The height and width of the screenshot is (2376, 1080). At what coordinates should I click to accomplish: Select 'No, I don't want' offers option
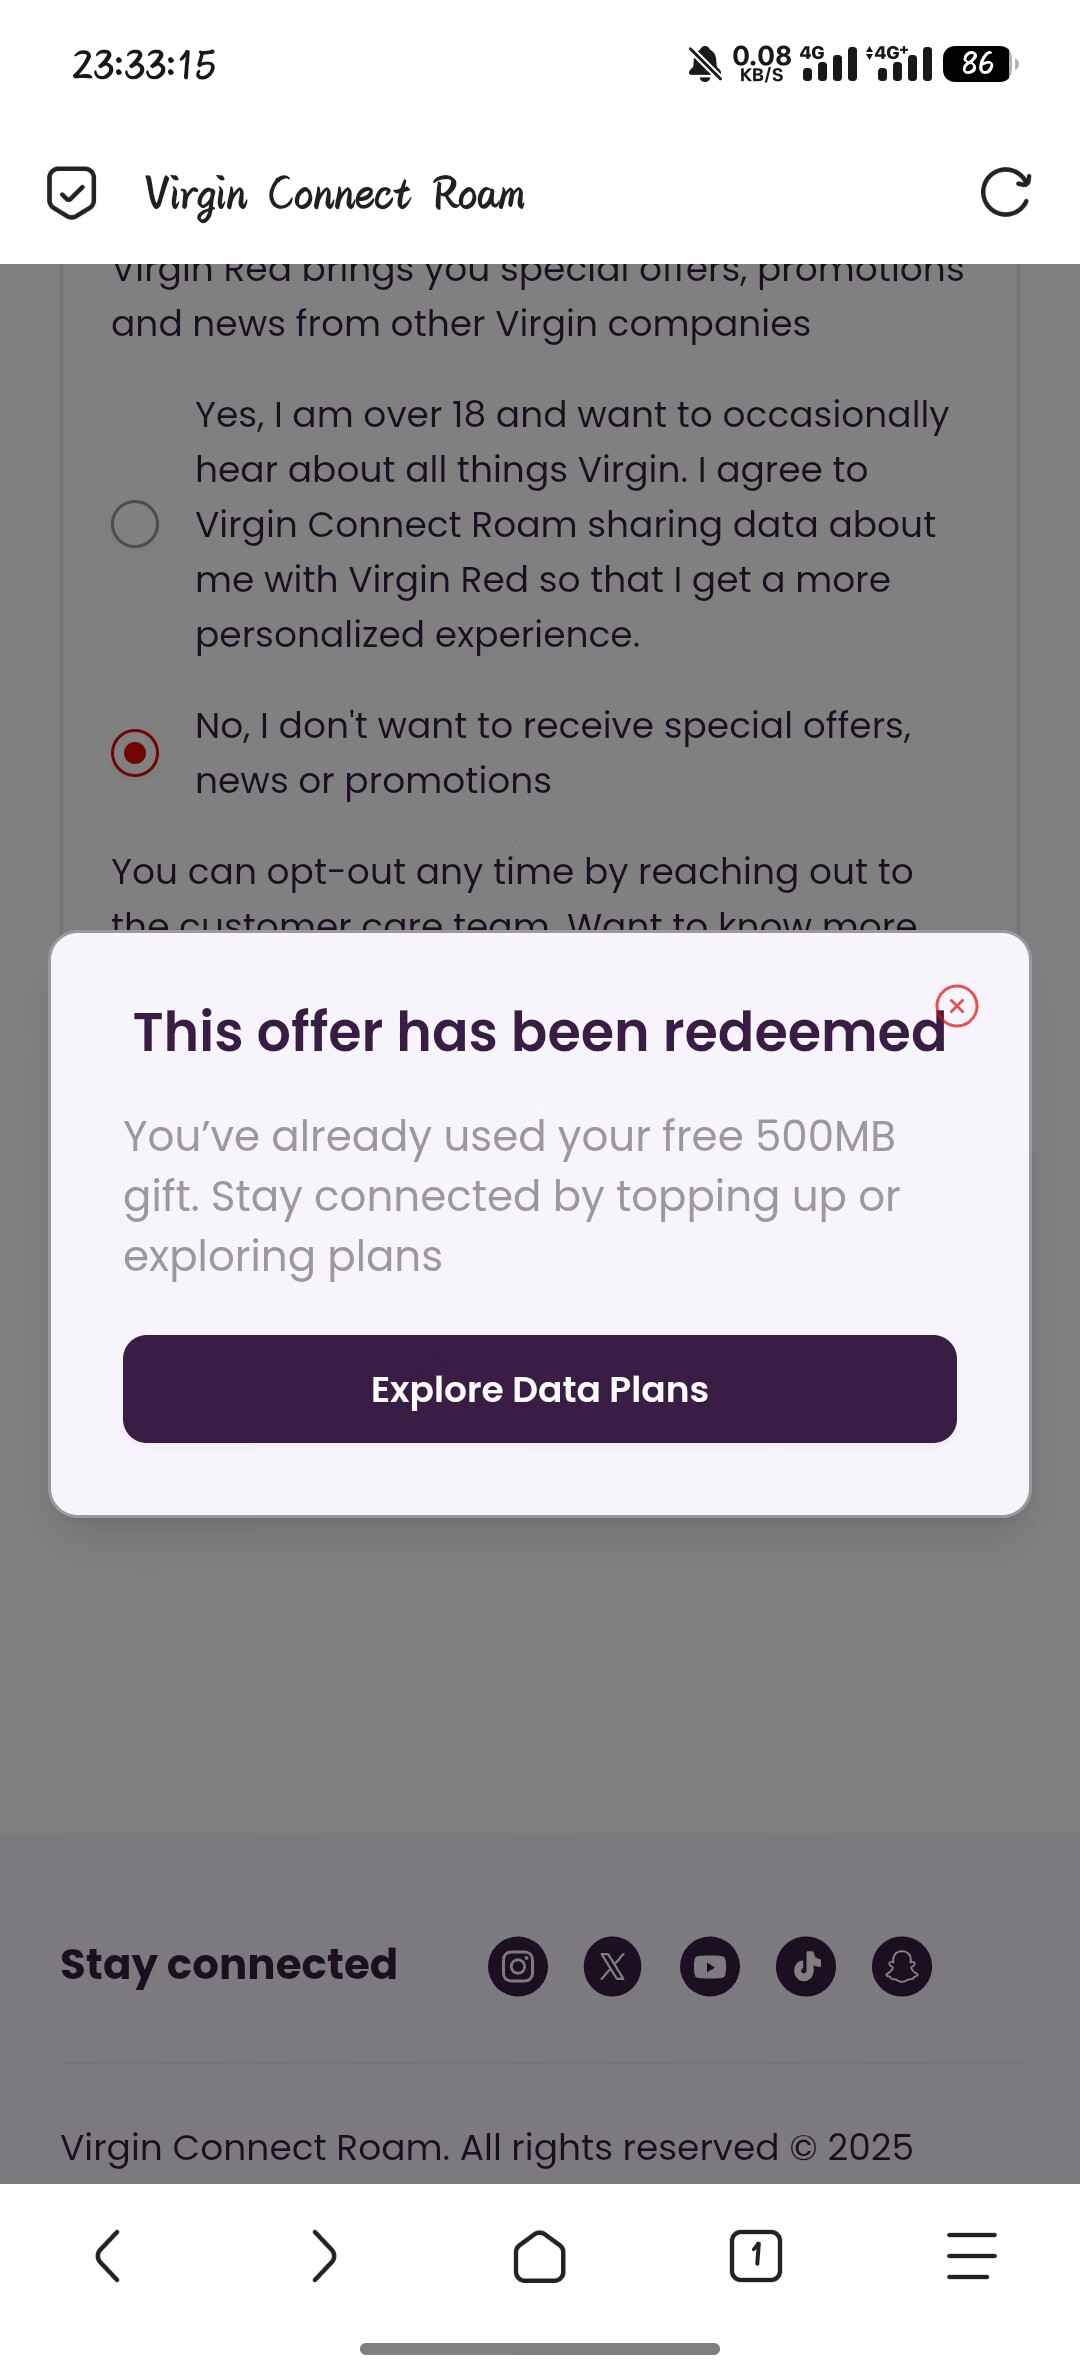[x=135, y=753]
